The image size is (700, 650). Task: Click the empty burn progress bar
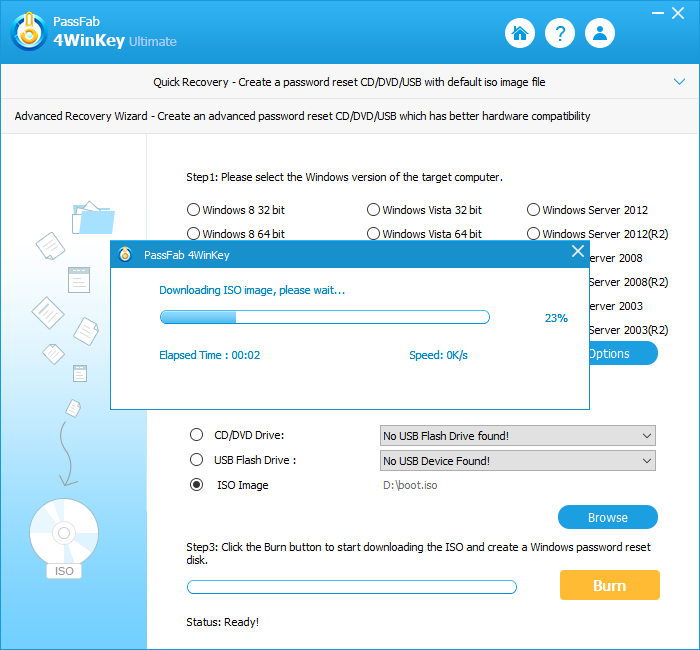point(352,587)
